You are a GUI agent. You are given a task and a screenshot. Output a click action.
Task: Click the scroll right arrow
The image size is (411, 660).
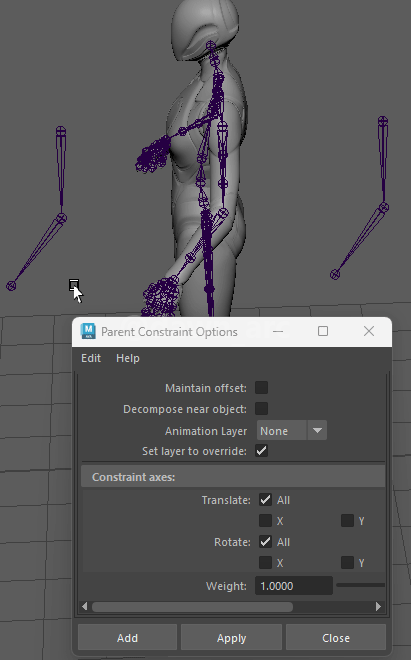[x=378, y=607]
